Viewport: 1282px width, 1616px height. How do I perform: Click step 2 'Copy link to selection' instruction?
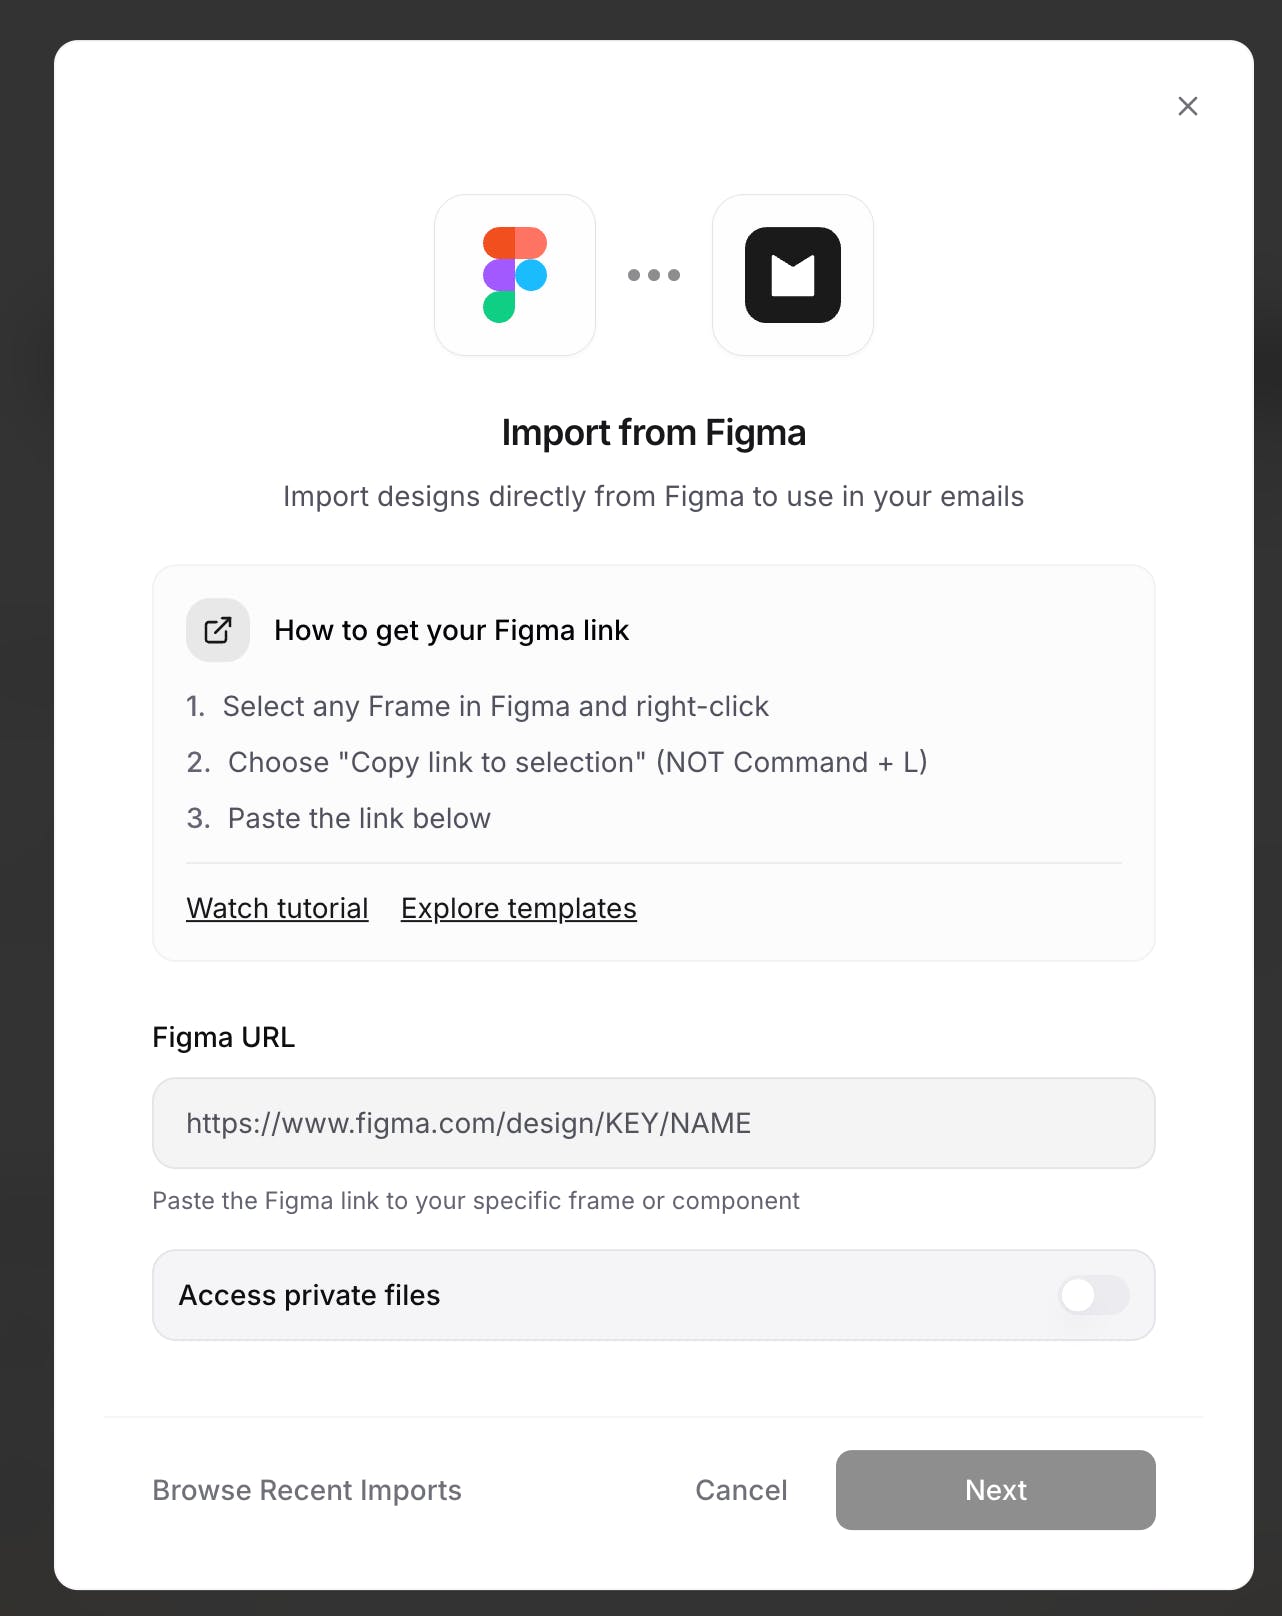(x=577, y=762)
